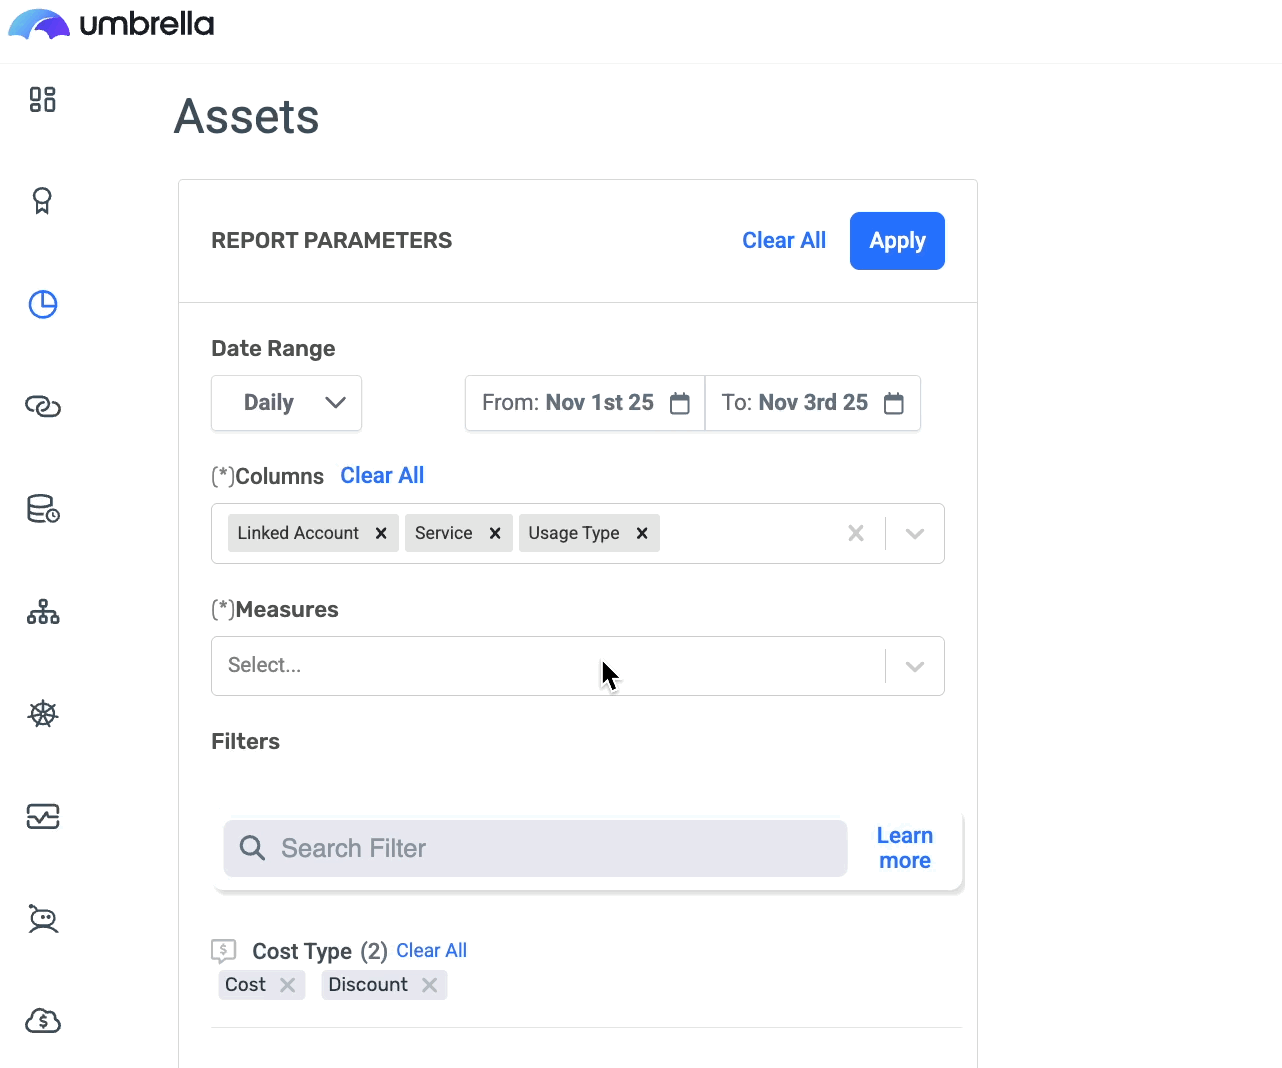
Task: Open the From date calendar picker
Action: (x=680, y=403)
